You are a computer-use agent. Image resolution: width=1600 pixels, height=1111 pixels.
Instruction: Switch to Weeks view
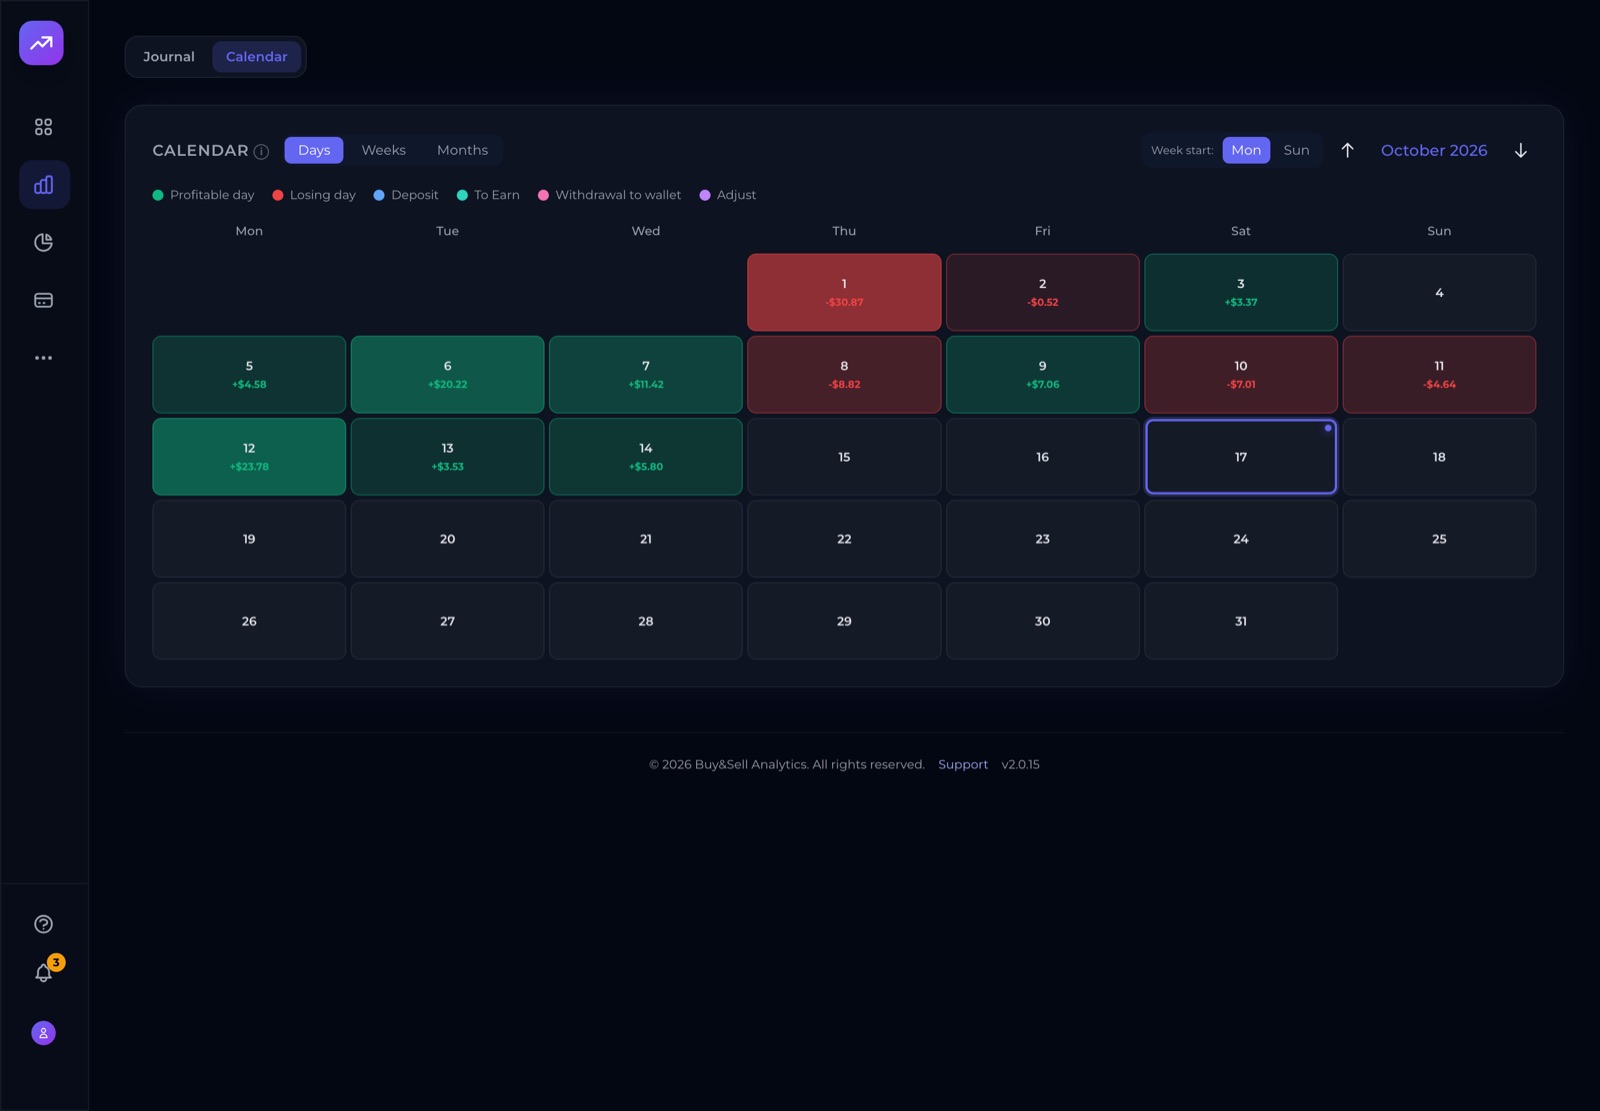tap(383, 150)
